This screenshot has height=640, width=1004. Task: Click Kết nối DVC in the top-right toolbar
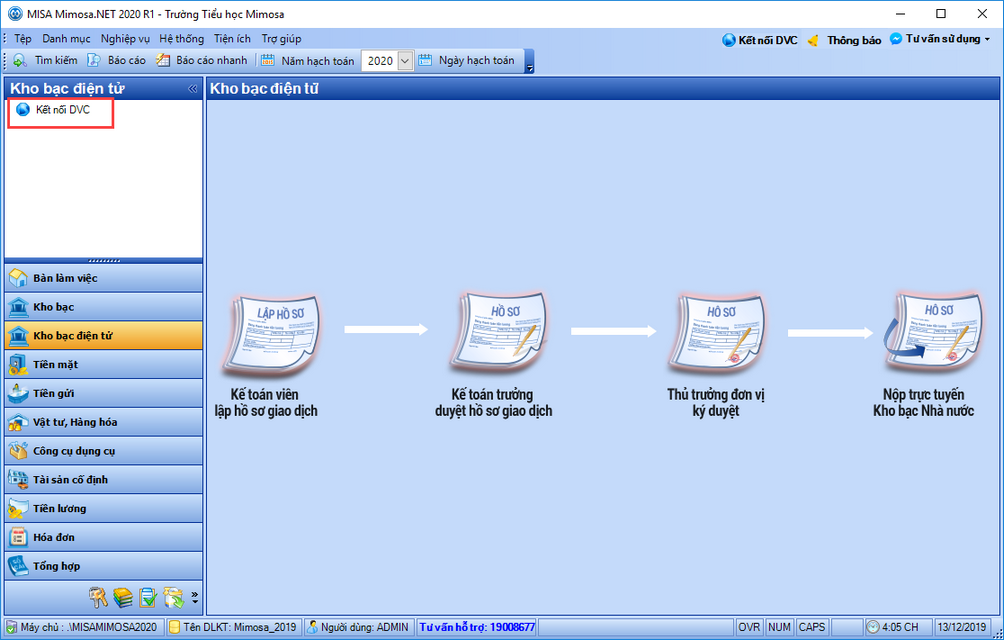[760, 40]
